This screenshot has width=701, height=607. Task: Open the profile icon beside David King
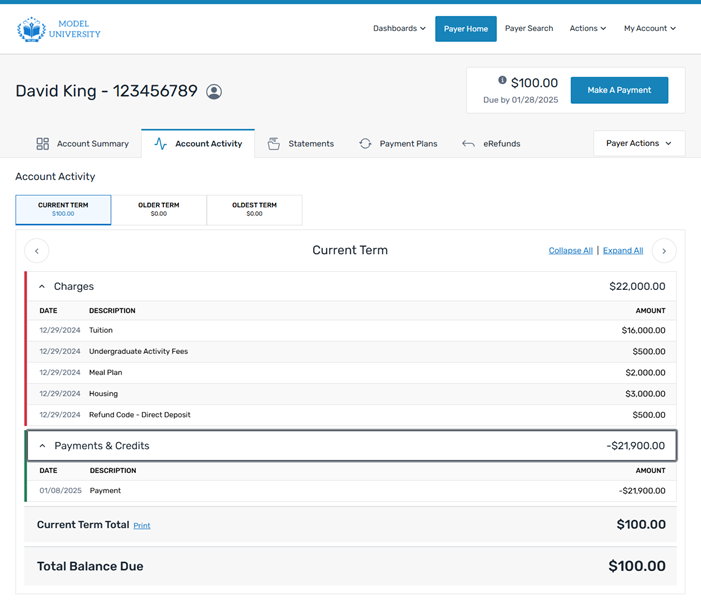(x=214, y=91)
